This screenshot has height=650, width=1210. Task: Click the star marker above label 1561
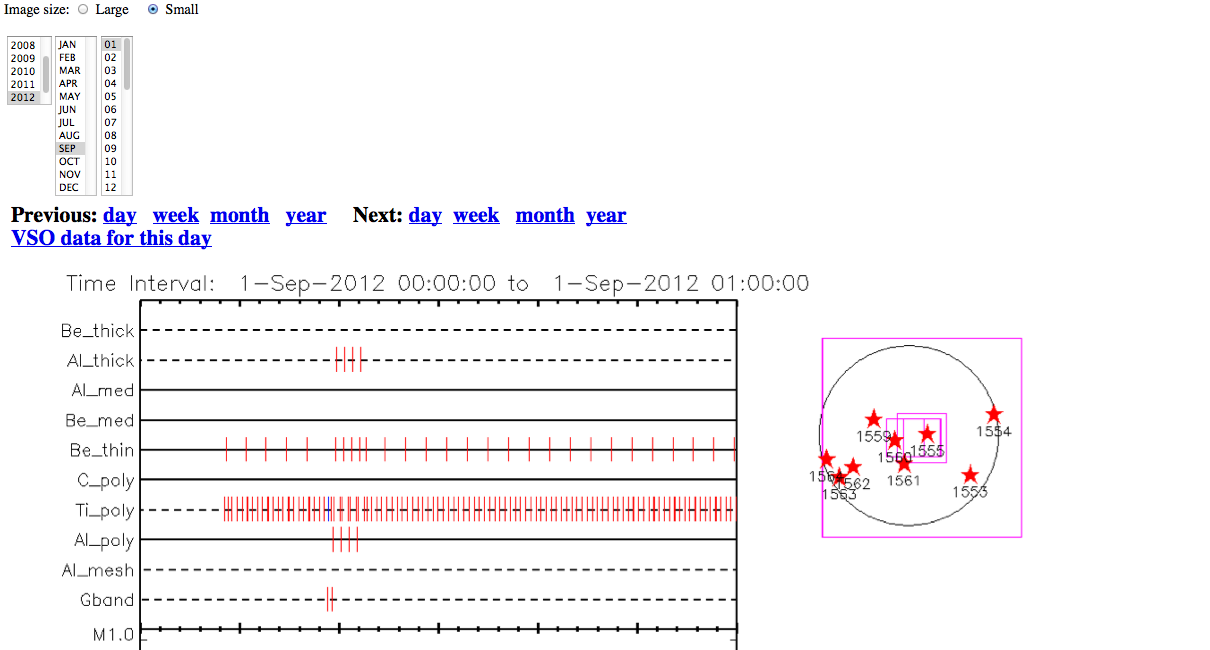pyautogui.click(x=904, y=463)
